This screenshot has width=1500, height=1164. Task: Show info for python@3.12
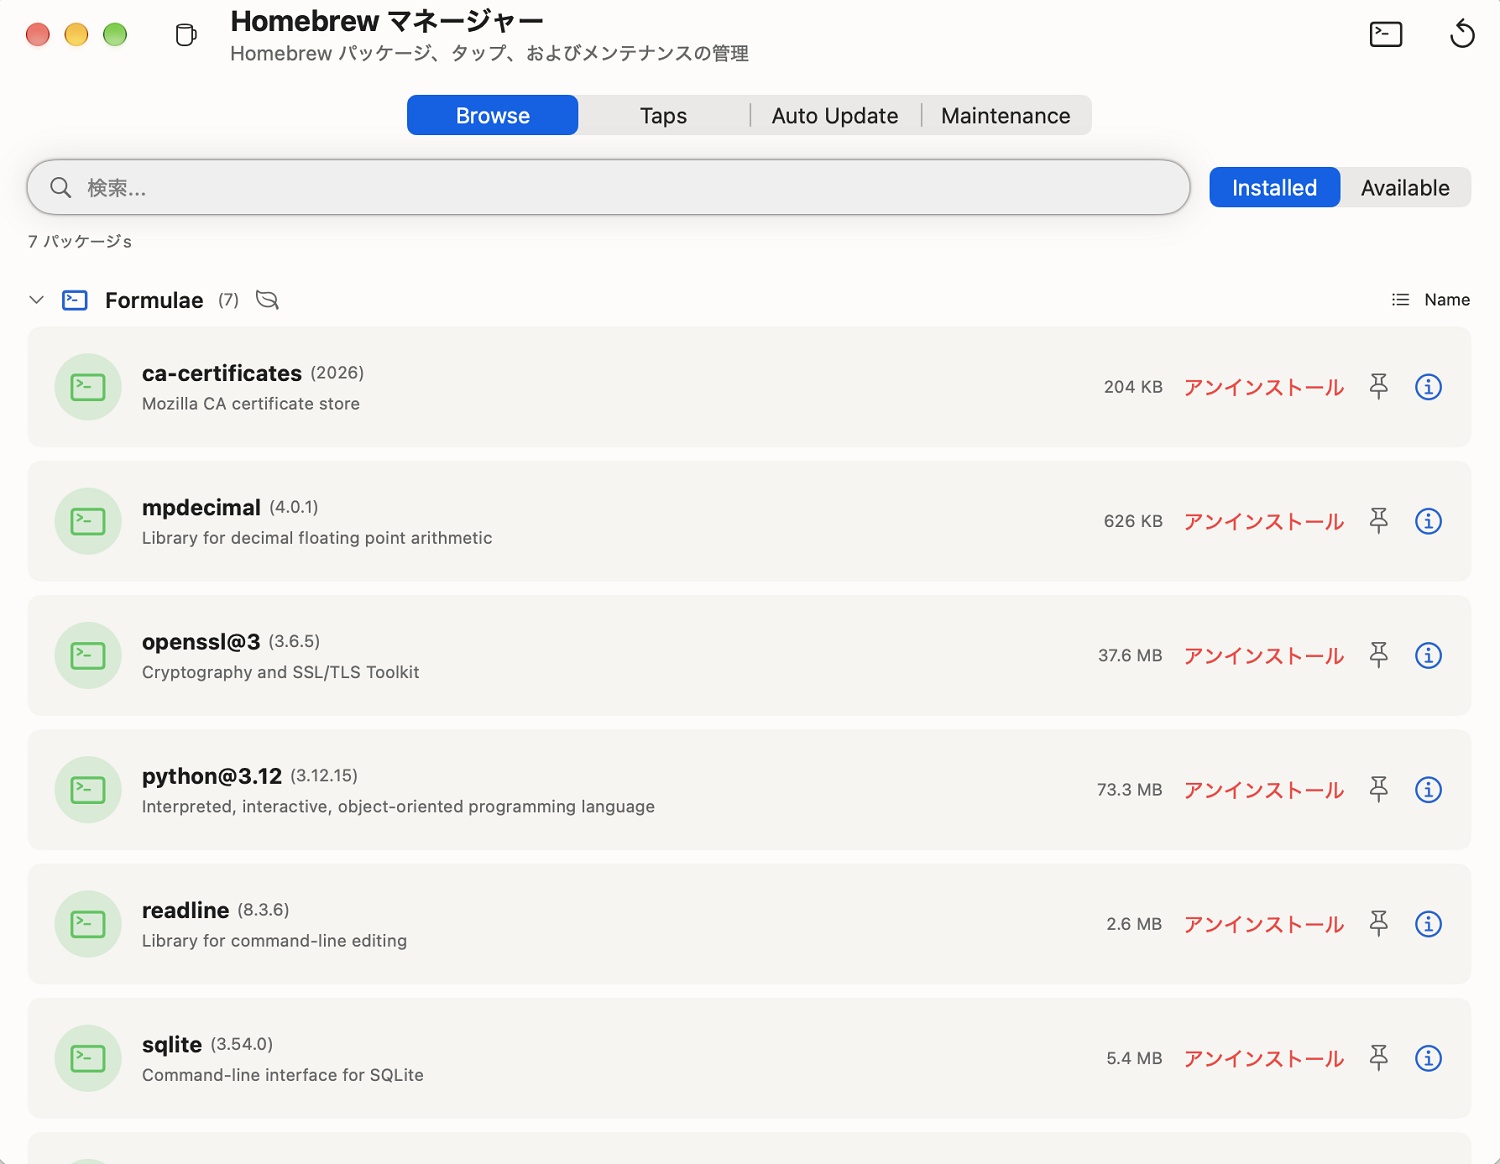pos(1428,789)
